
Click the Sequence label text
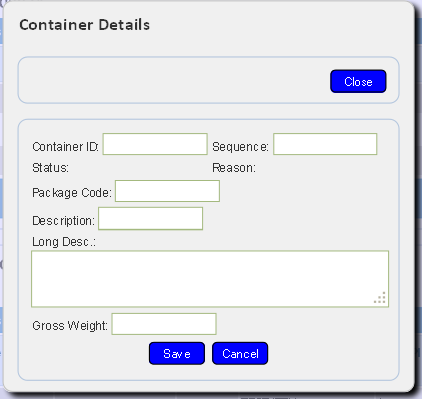click(240, 147)
